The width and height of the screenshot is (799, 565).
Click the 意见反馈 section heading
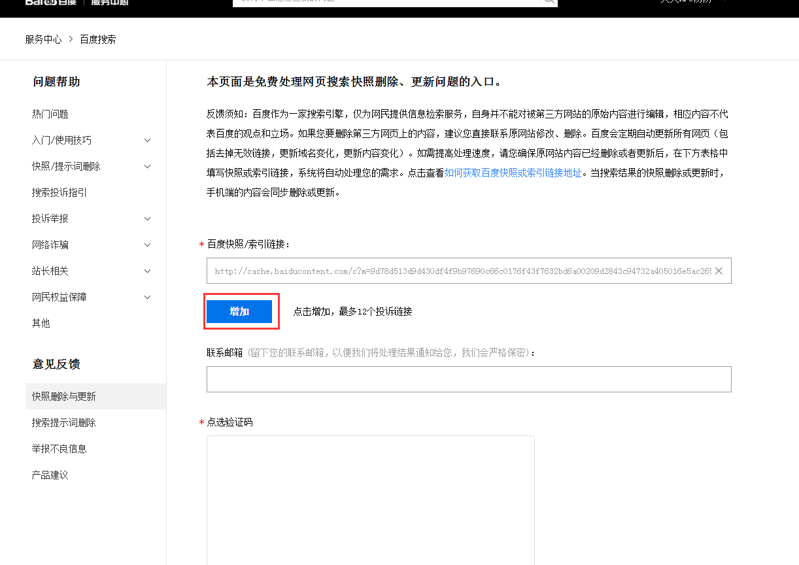(57, 364)
